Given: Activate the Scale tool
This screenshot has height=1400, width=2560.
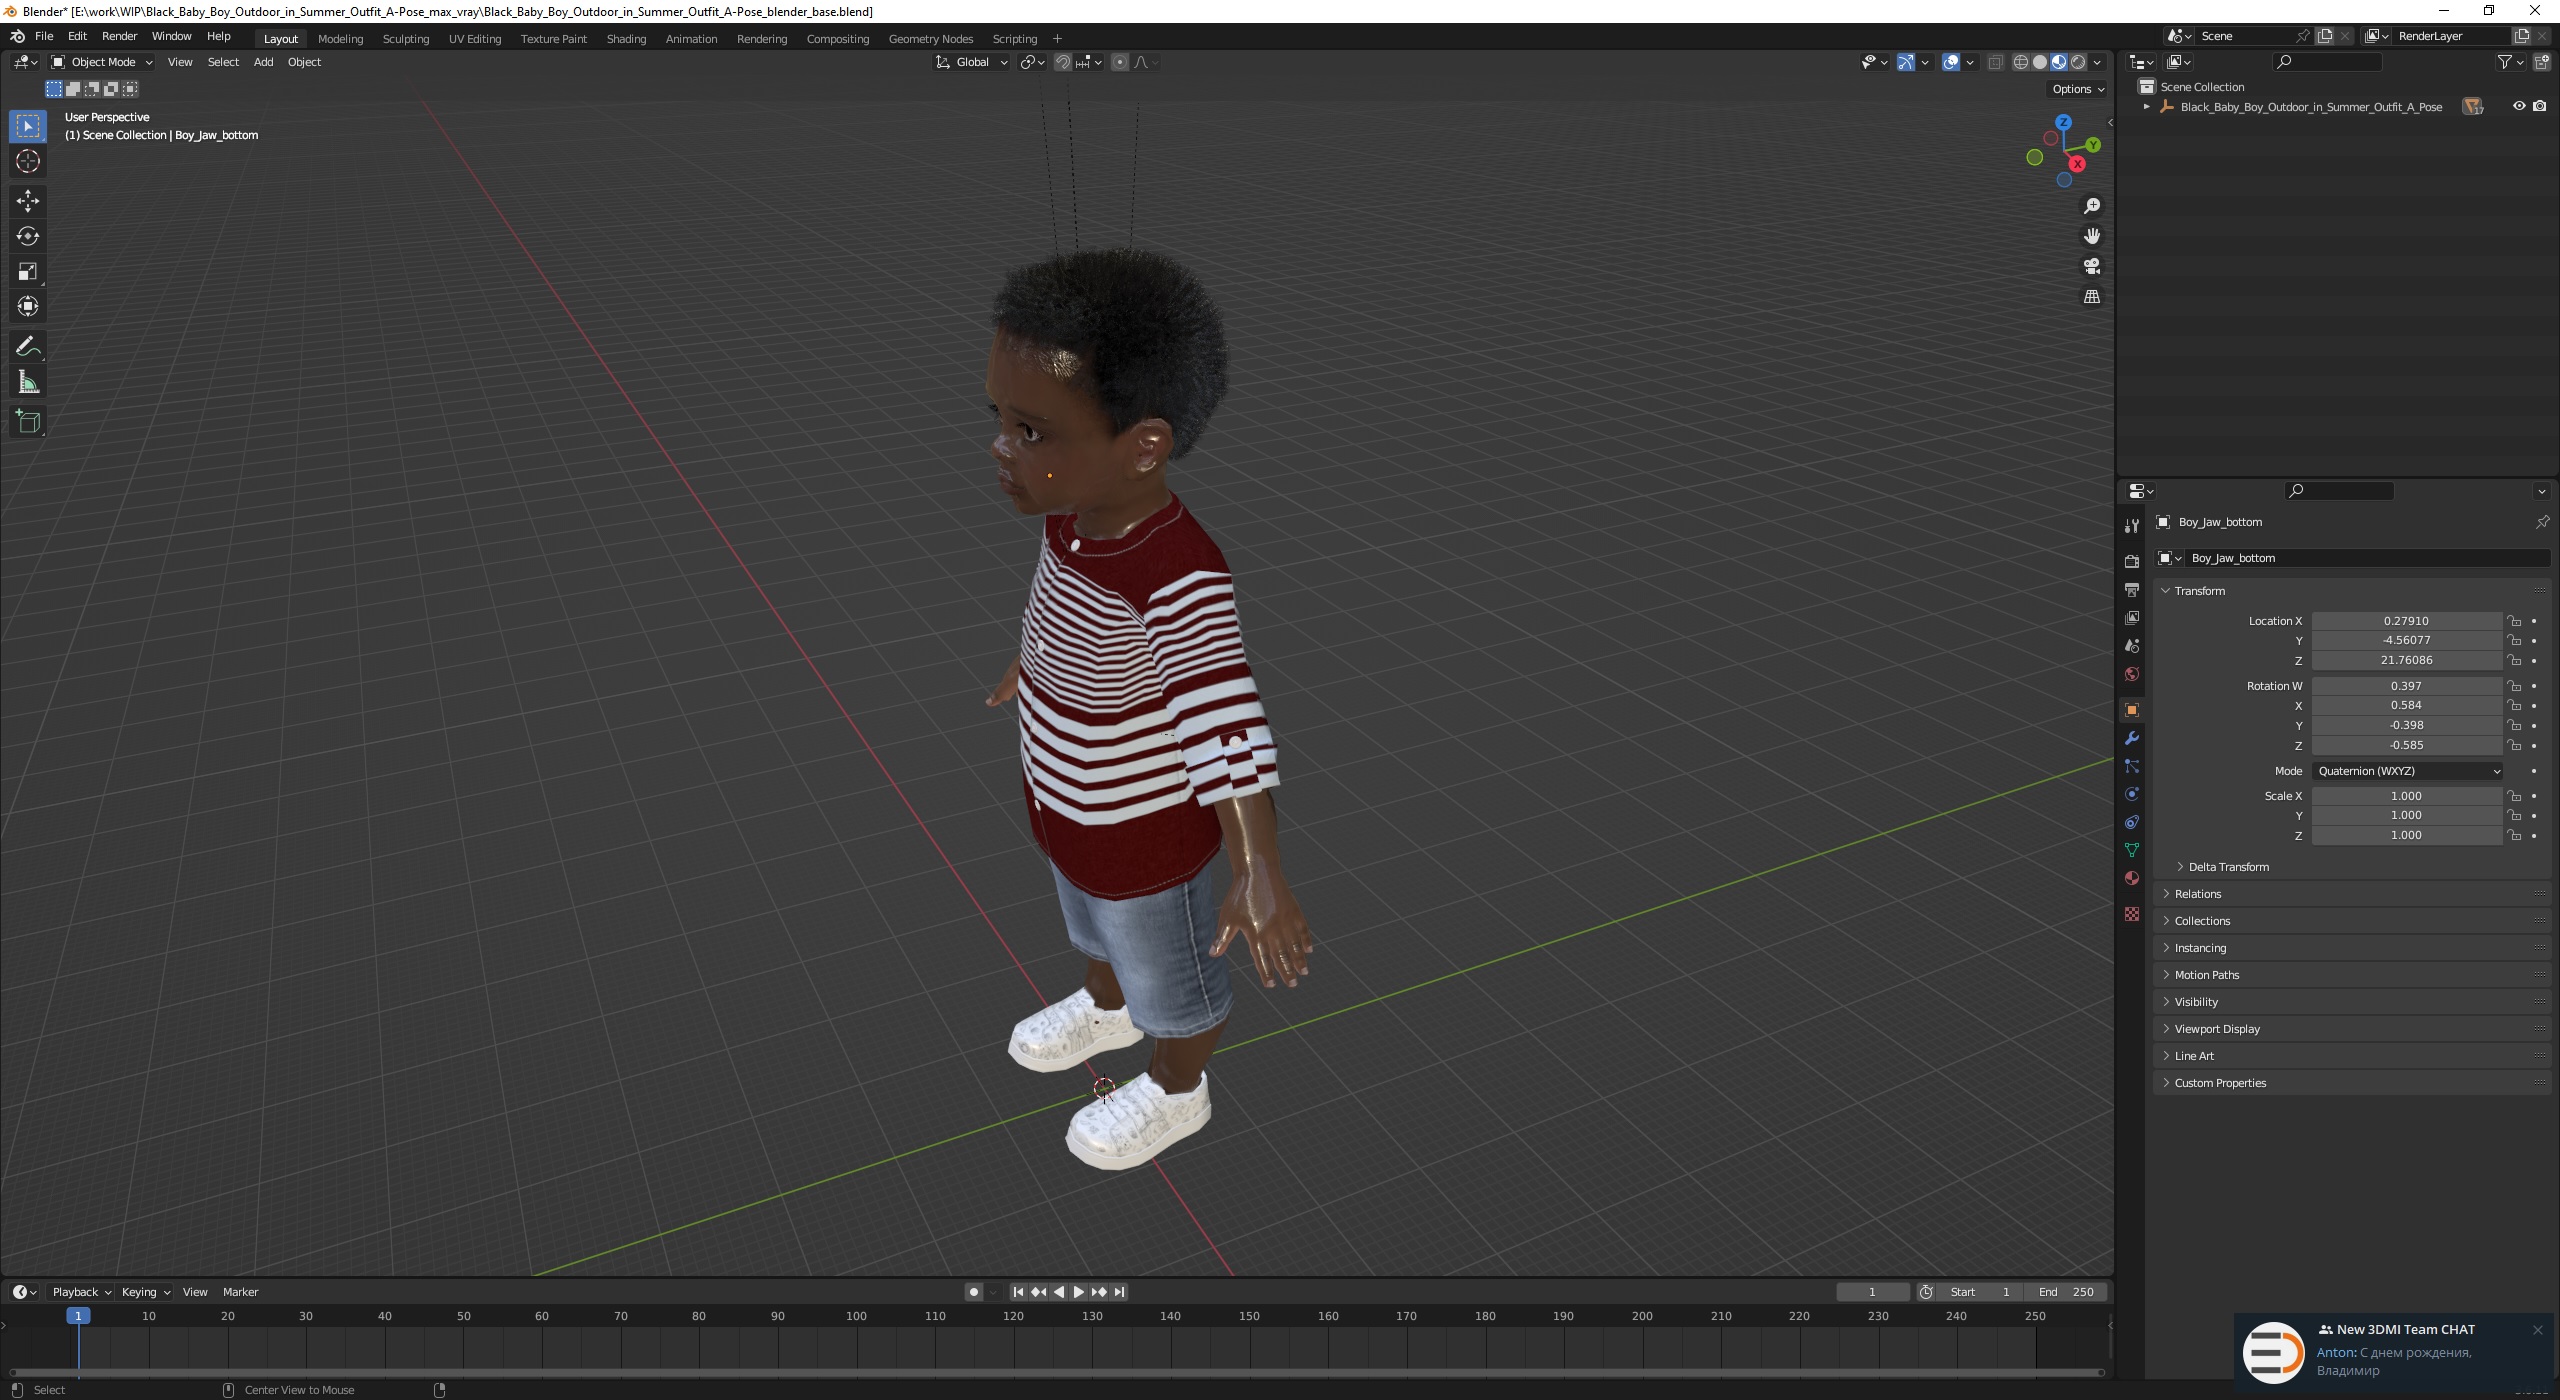Looking at the screenshot, I should click(x=28, y=271).
